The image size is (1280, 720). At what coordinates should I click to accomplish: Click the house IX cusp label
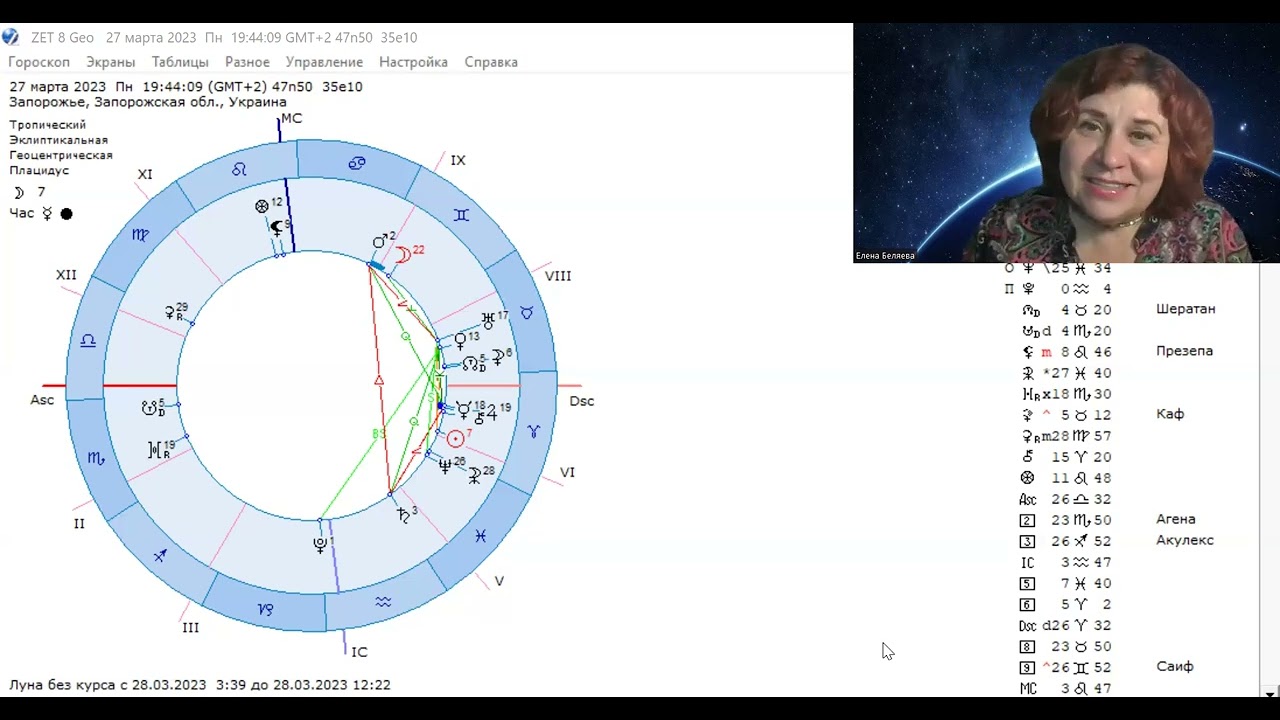[x=458, y=160]
